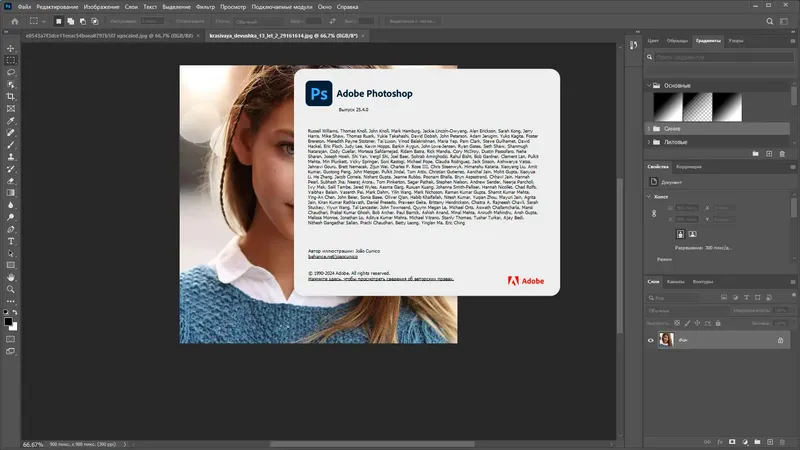Image resolution: width=800 pixels, height=450 pixels.
Task: Expand the Синие gradient group
Action: tap(649, 129)
